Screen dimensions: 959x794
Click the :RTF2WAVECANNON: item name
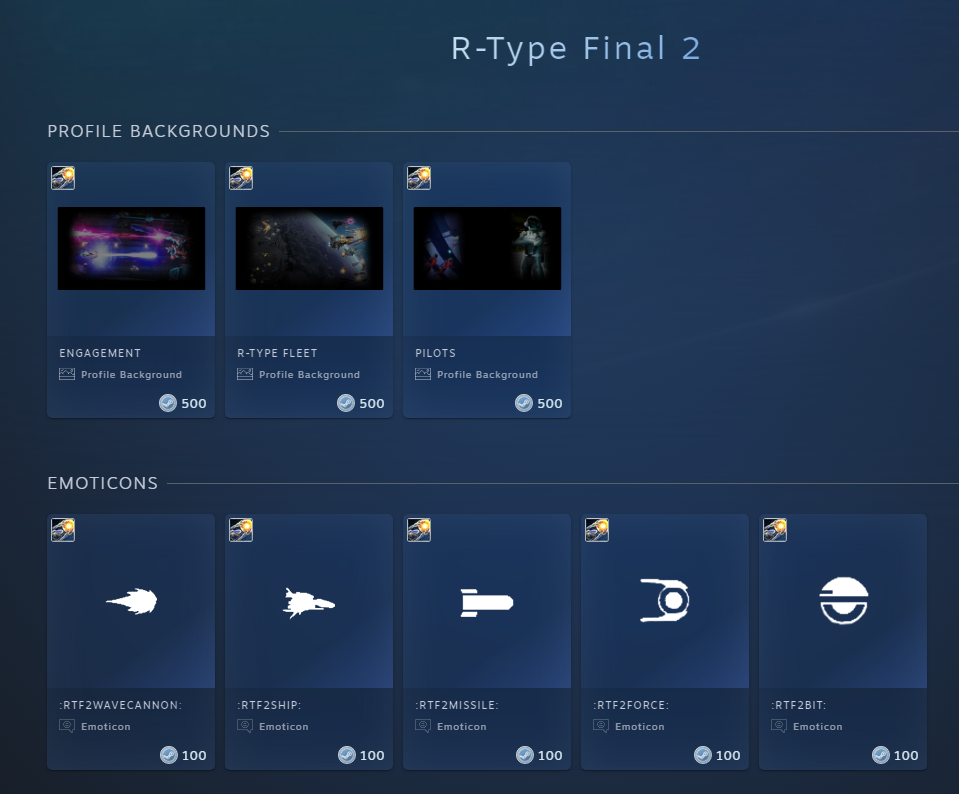(120, 705)
